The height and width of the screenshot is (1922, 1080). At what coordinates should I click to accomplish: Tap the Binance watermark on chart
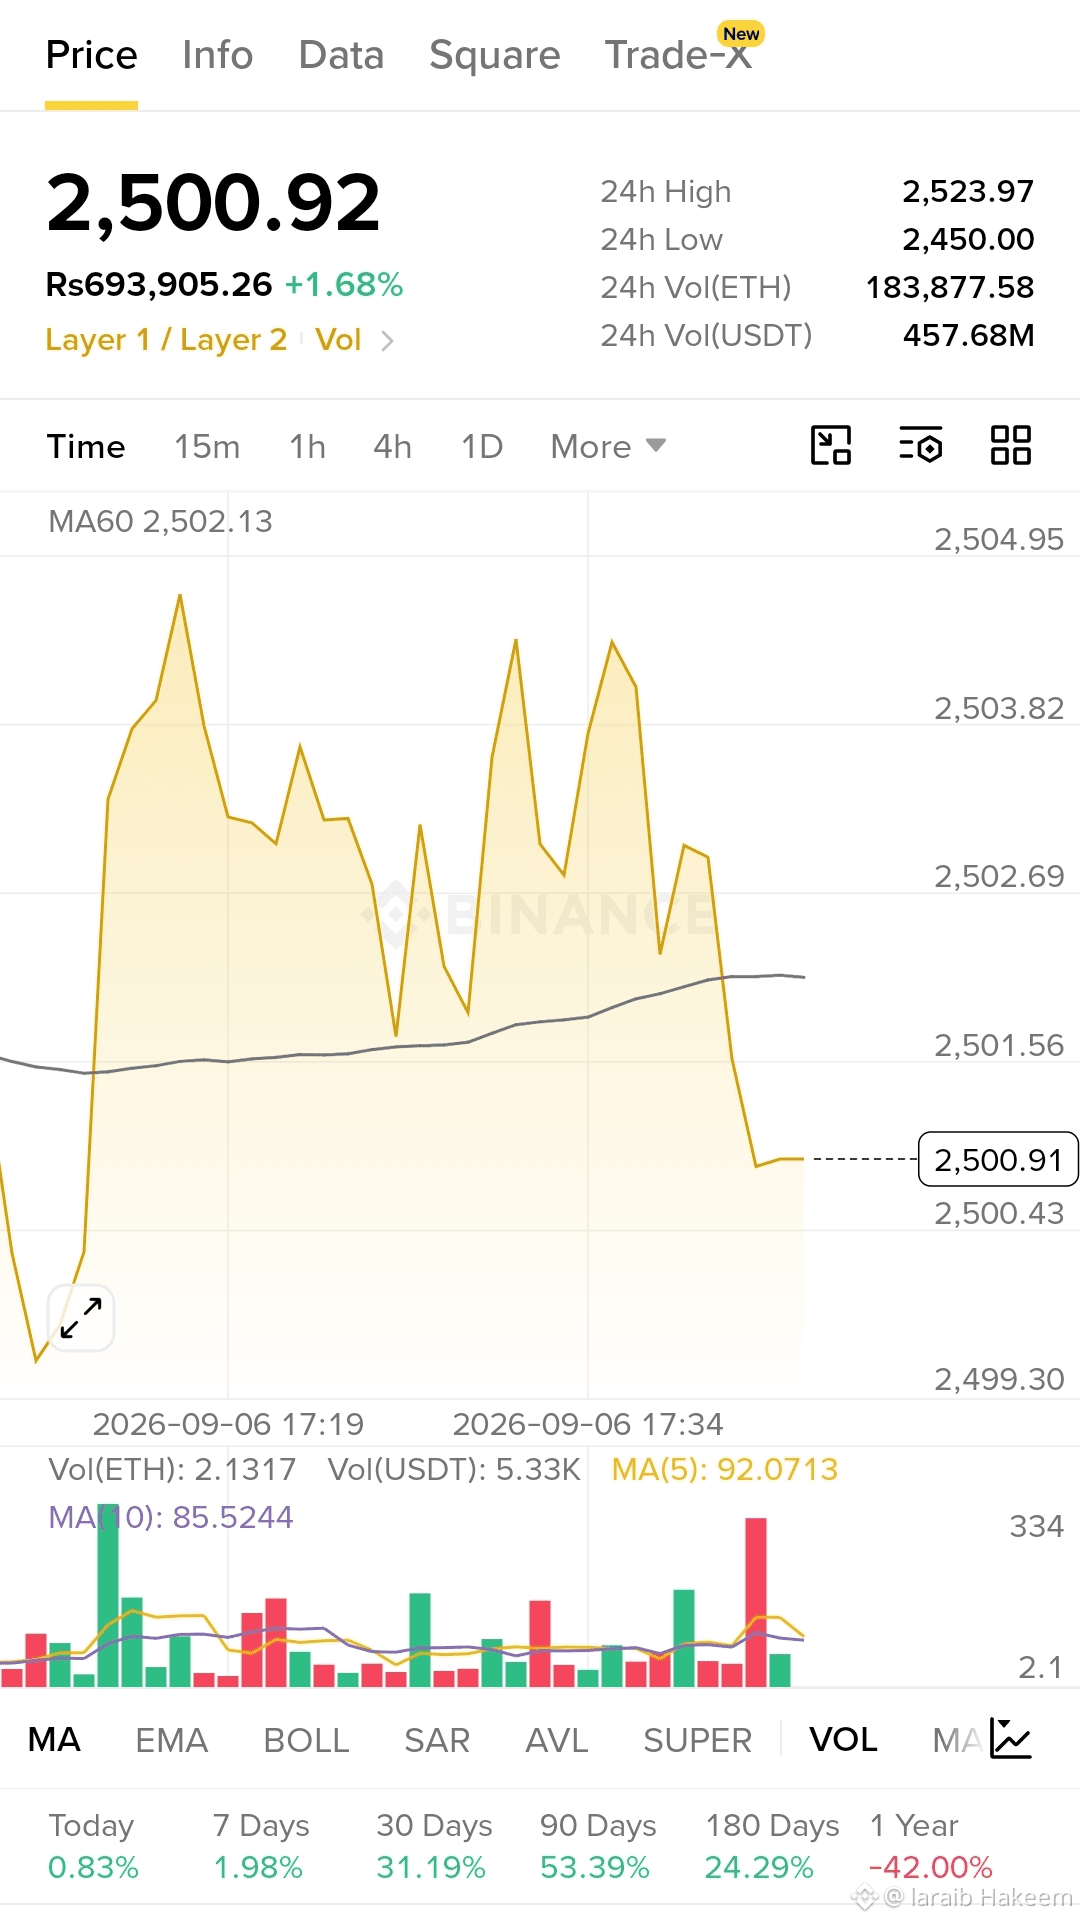[540, 913]
